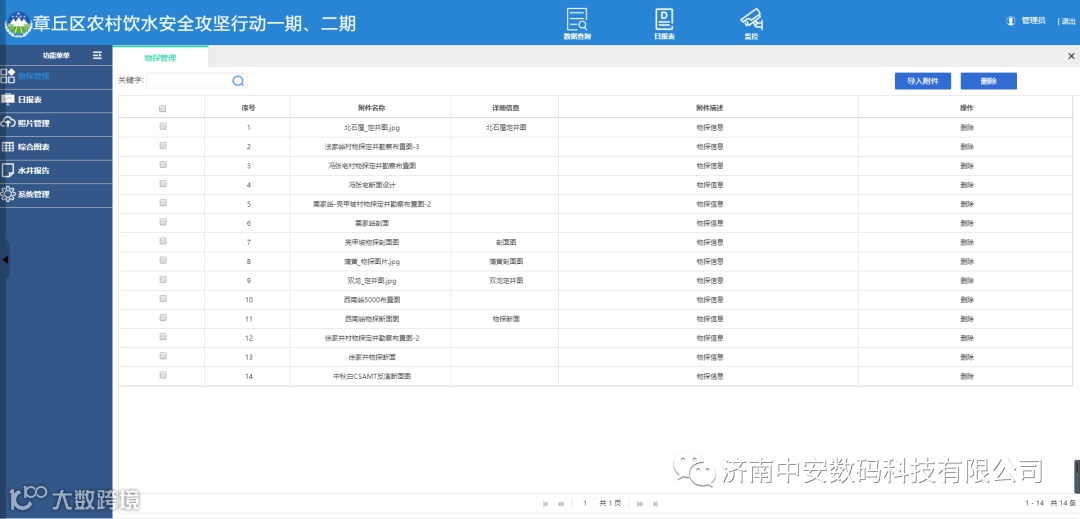The width and height of the screenshot is (1080, 519).
Task: Open the gear icon for 系统管理
Action: click(x=8, y=194)
